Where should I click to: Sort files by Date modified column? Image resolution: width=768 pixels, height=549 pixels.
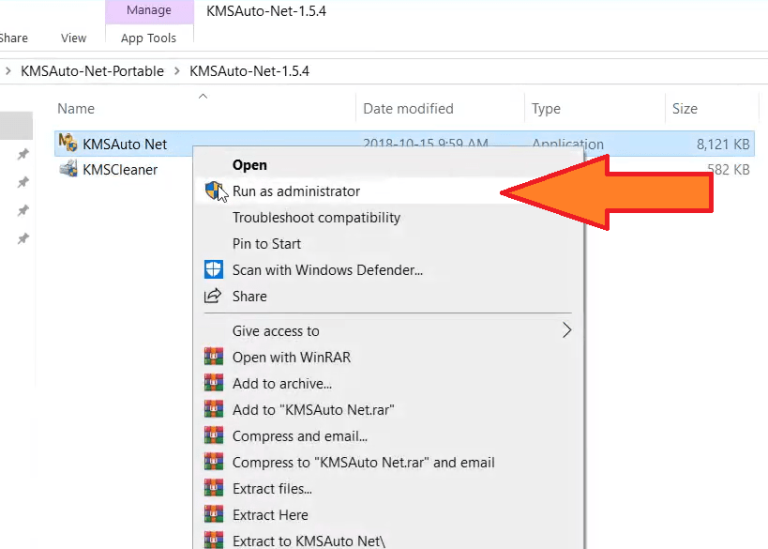coord(408,108)
